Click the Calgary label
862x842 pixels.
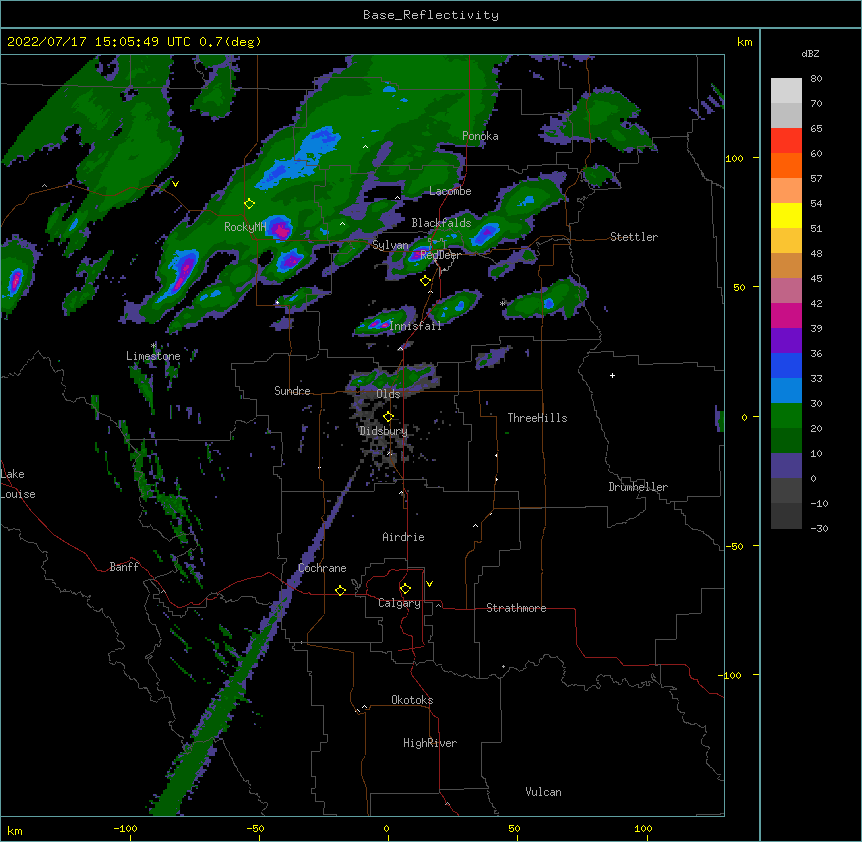click(400, 603)
